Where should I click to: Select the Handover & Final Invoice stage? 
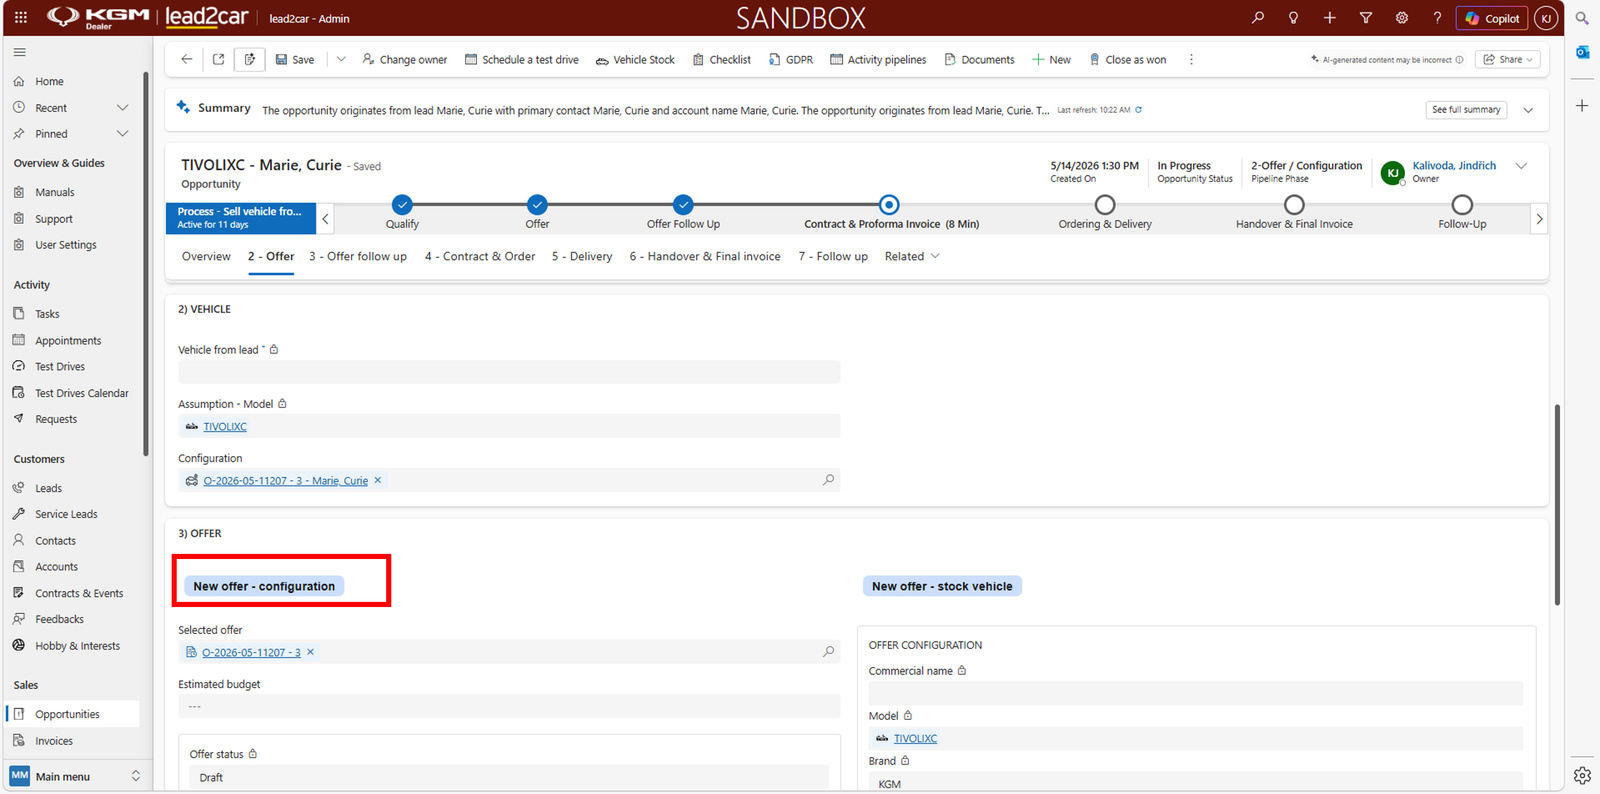coord(1294,205)
